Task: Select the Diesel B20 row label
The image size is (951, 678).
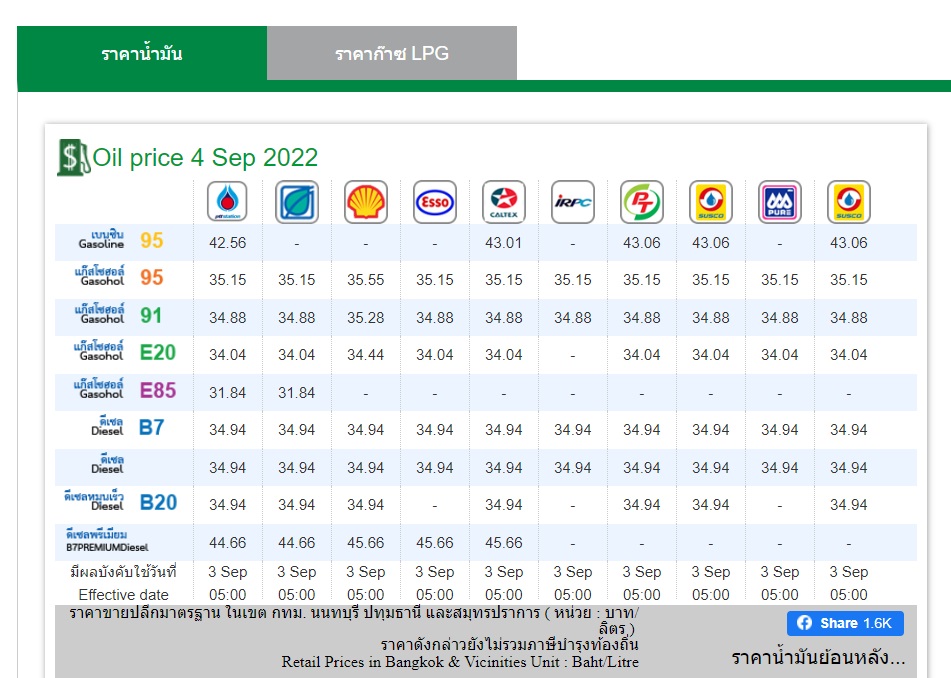Action: pos(121,502)
